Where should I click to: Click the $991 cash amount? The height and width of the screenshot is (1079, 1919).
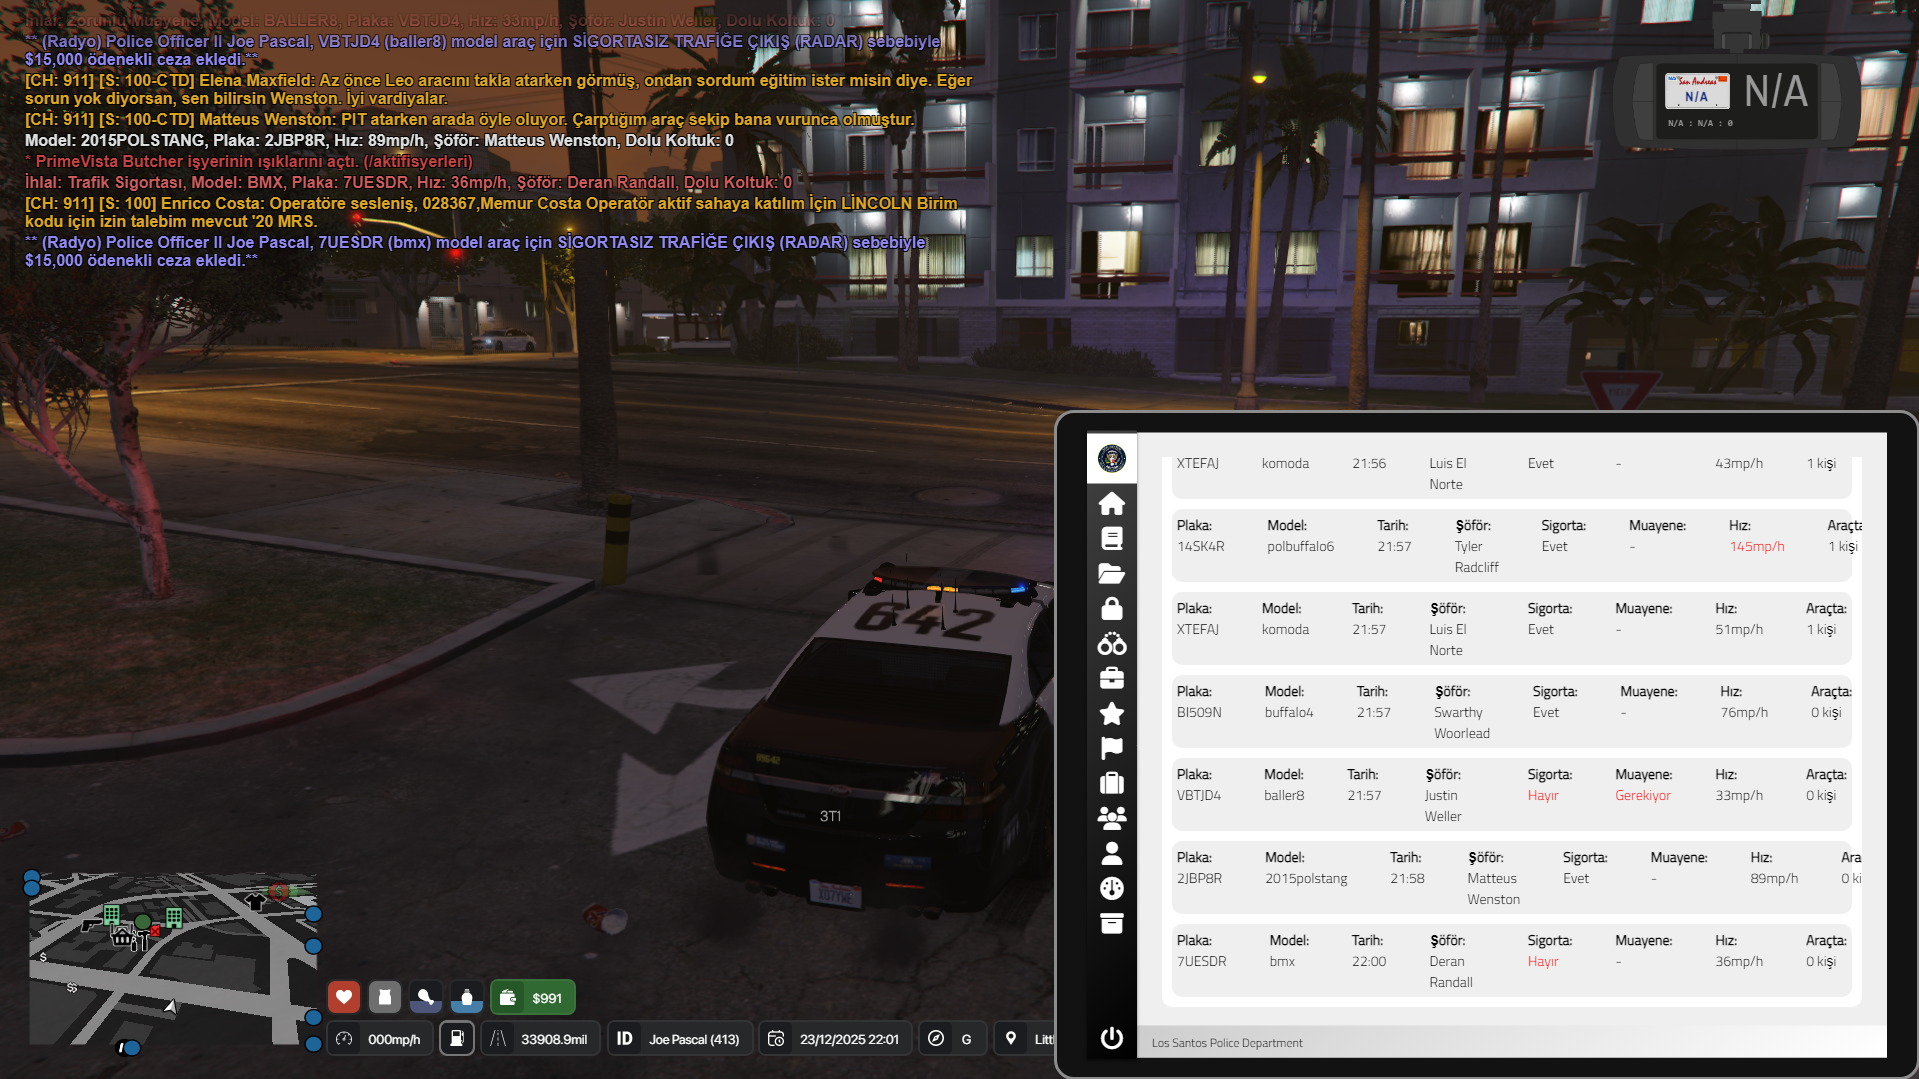547,998
